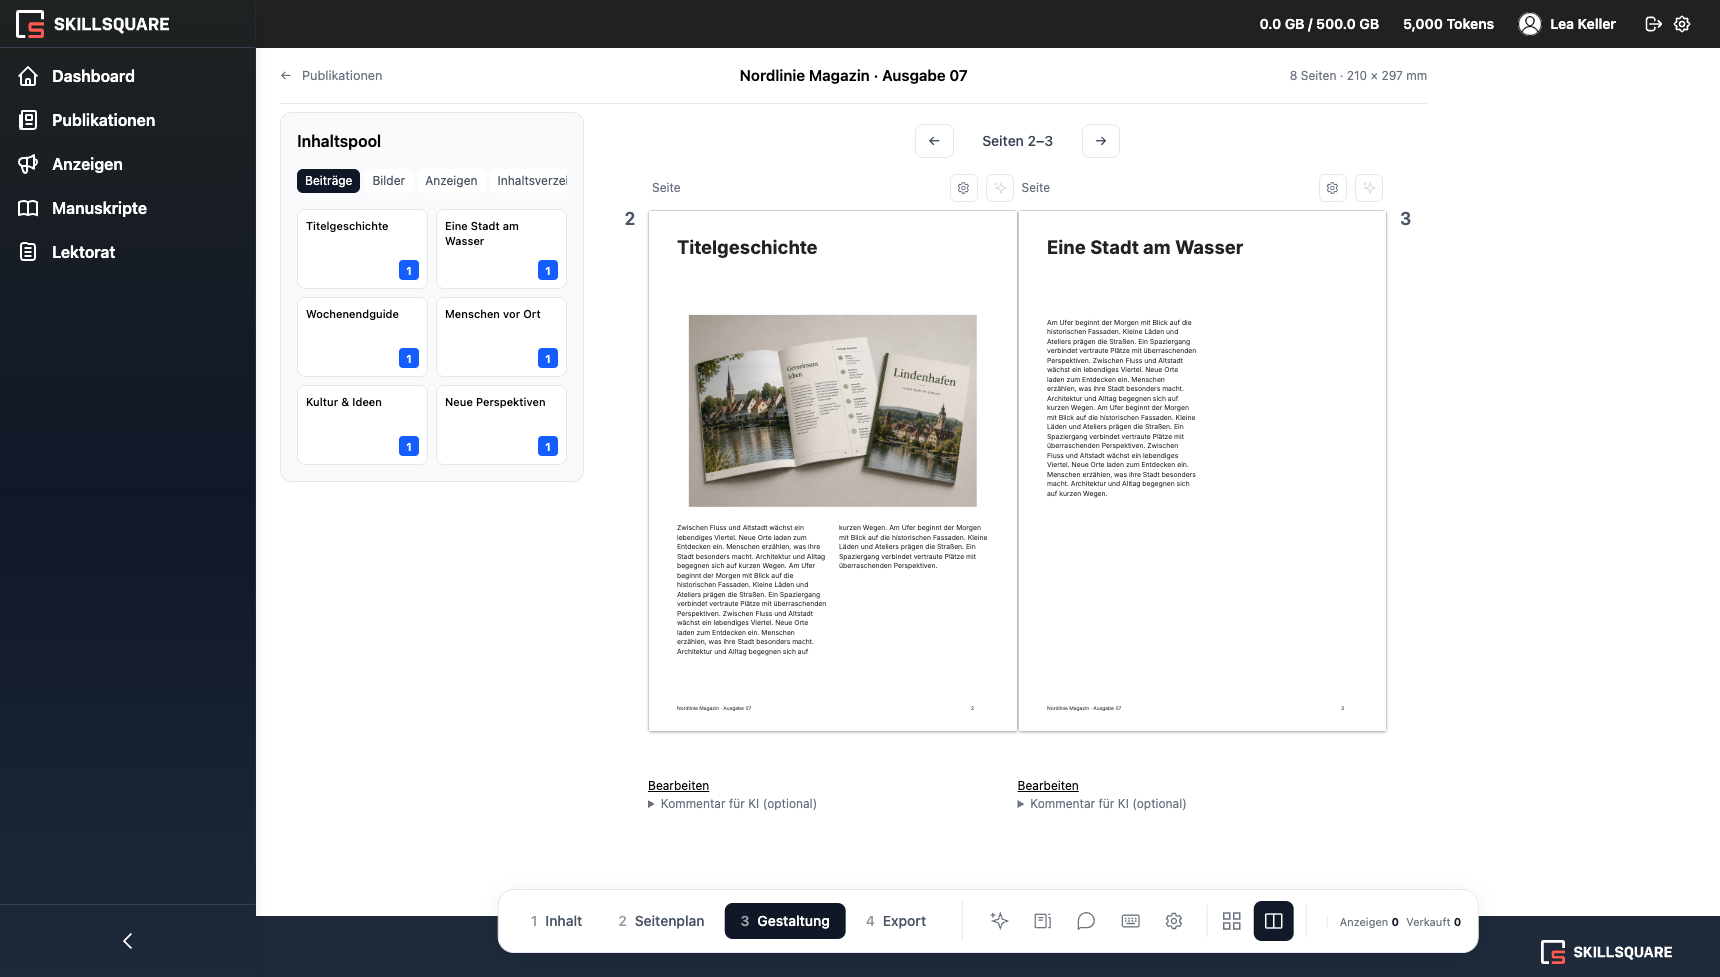Click the AI sparkle icon for page 3
1720x977 pixels.
pyautogui.click(x=1369, y=188)
